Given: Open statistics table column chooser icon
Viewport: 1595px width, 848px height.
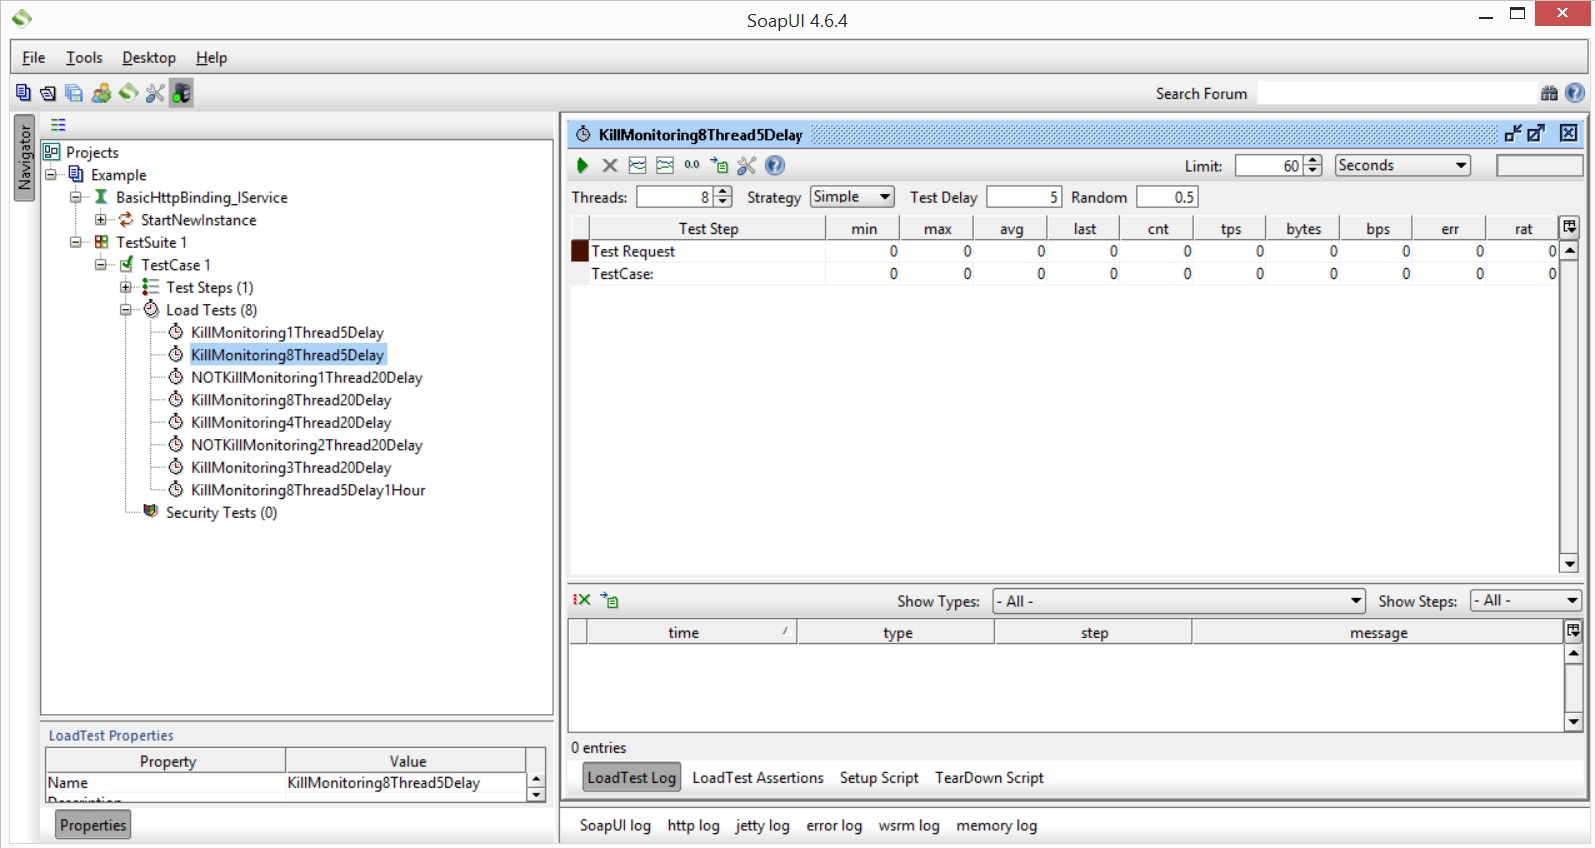Looking at the screenshot, I should pyautogui.click(x=1569, y=227).
